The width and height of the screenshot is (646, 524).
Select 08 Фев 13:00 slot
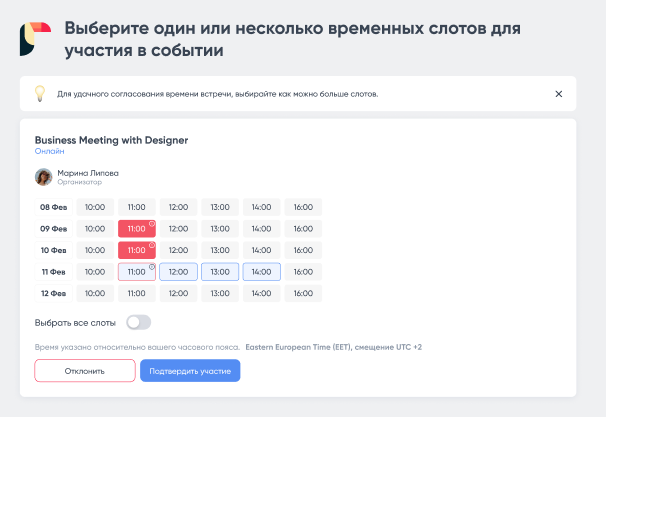click(220, 207)
